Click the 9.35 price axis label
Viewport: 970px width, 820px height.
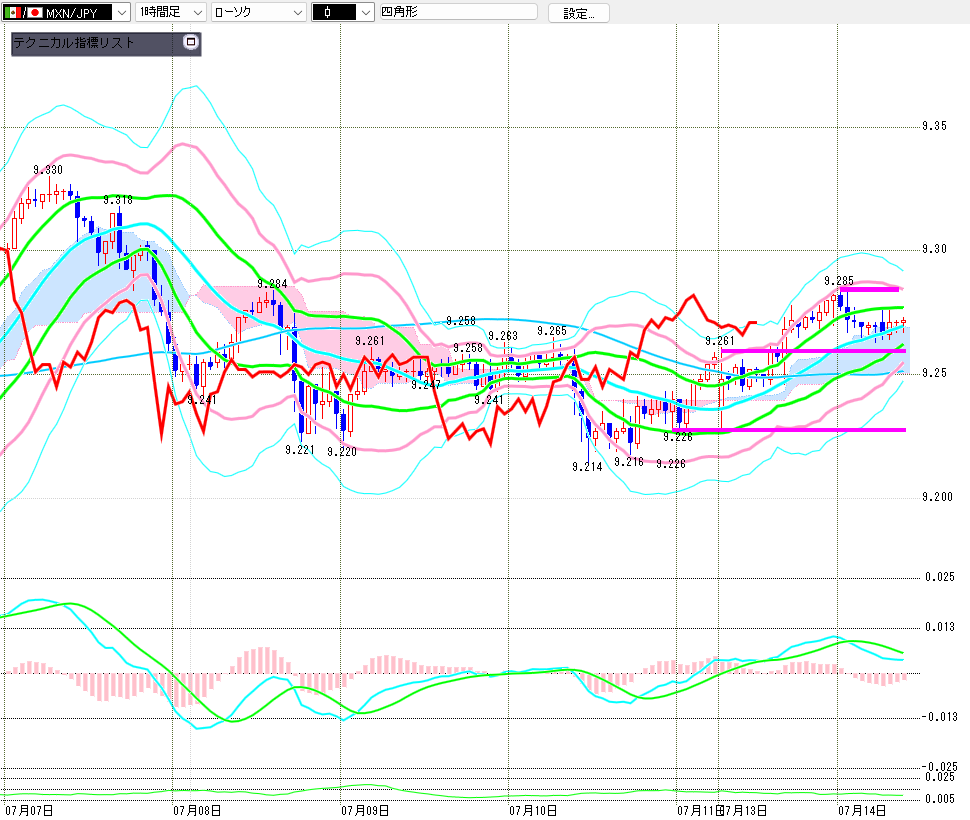click(934, 126)
